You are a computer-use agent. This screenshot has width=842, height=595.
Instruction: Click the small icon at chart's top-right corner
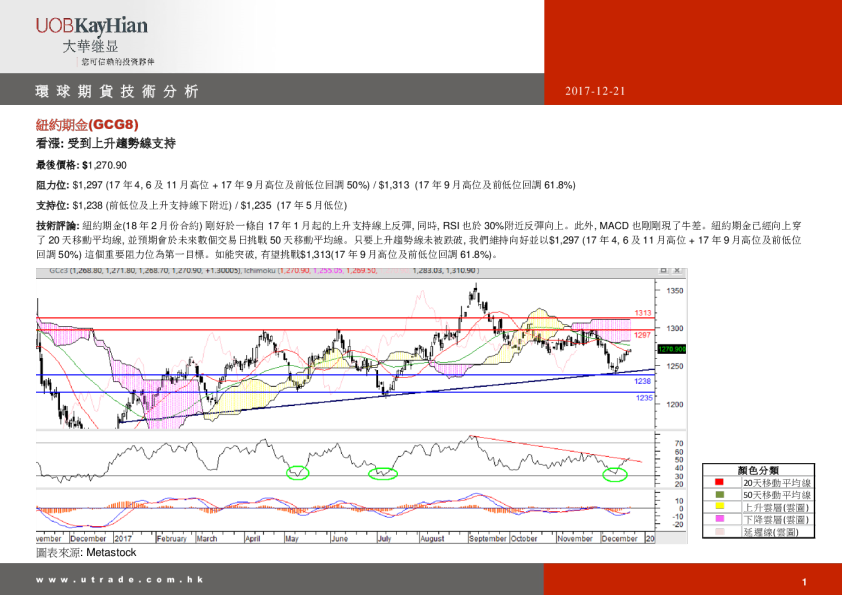[661, 270]
